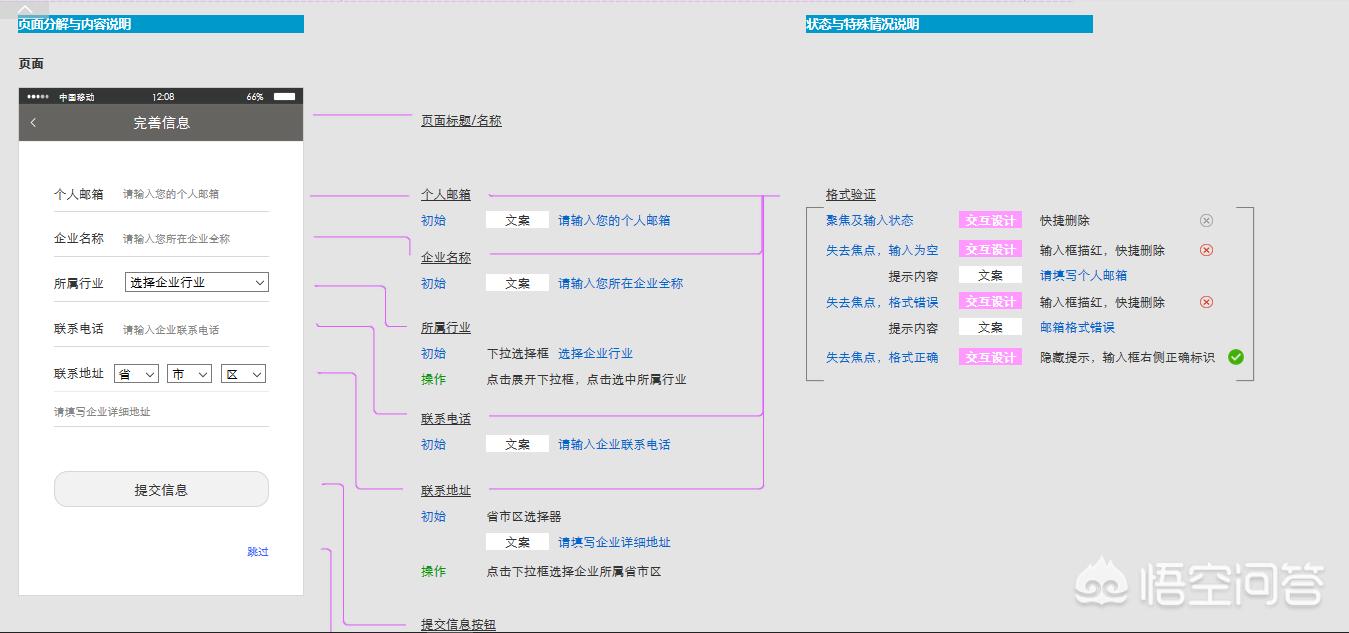Click the 请填写企业详细地址 field

(161, 412)
